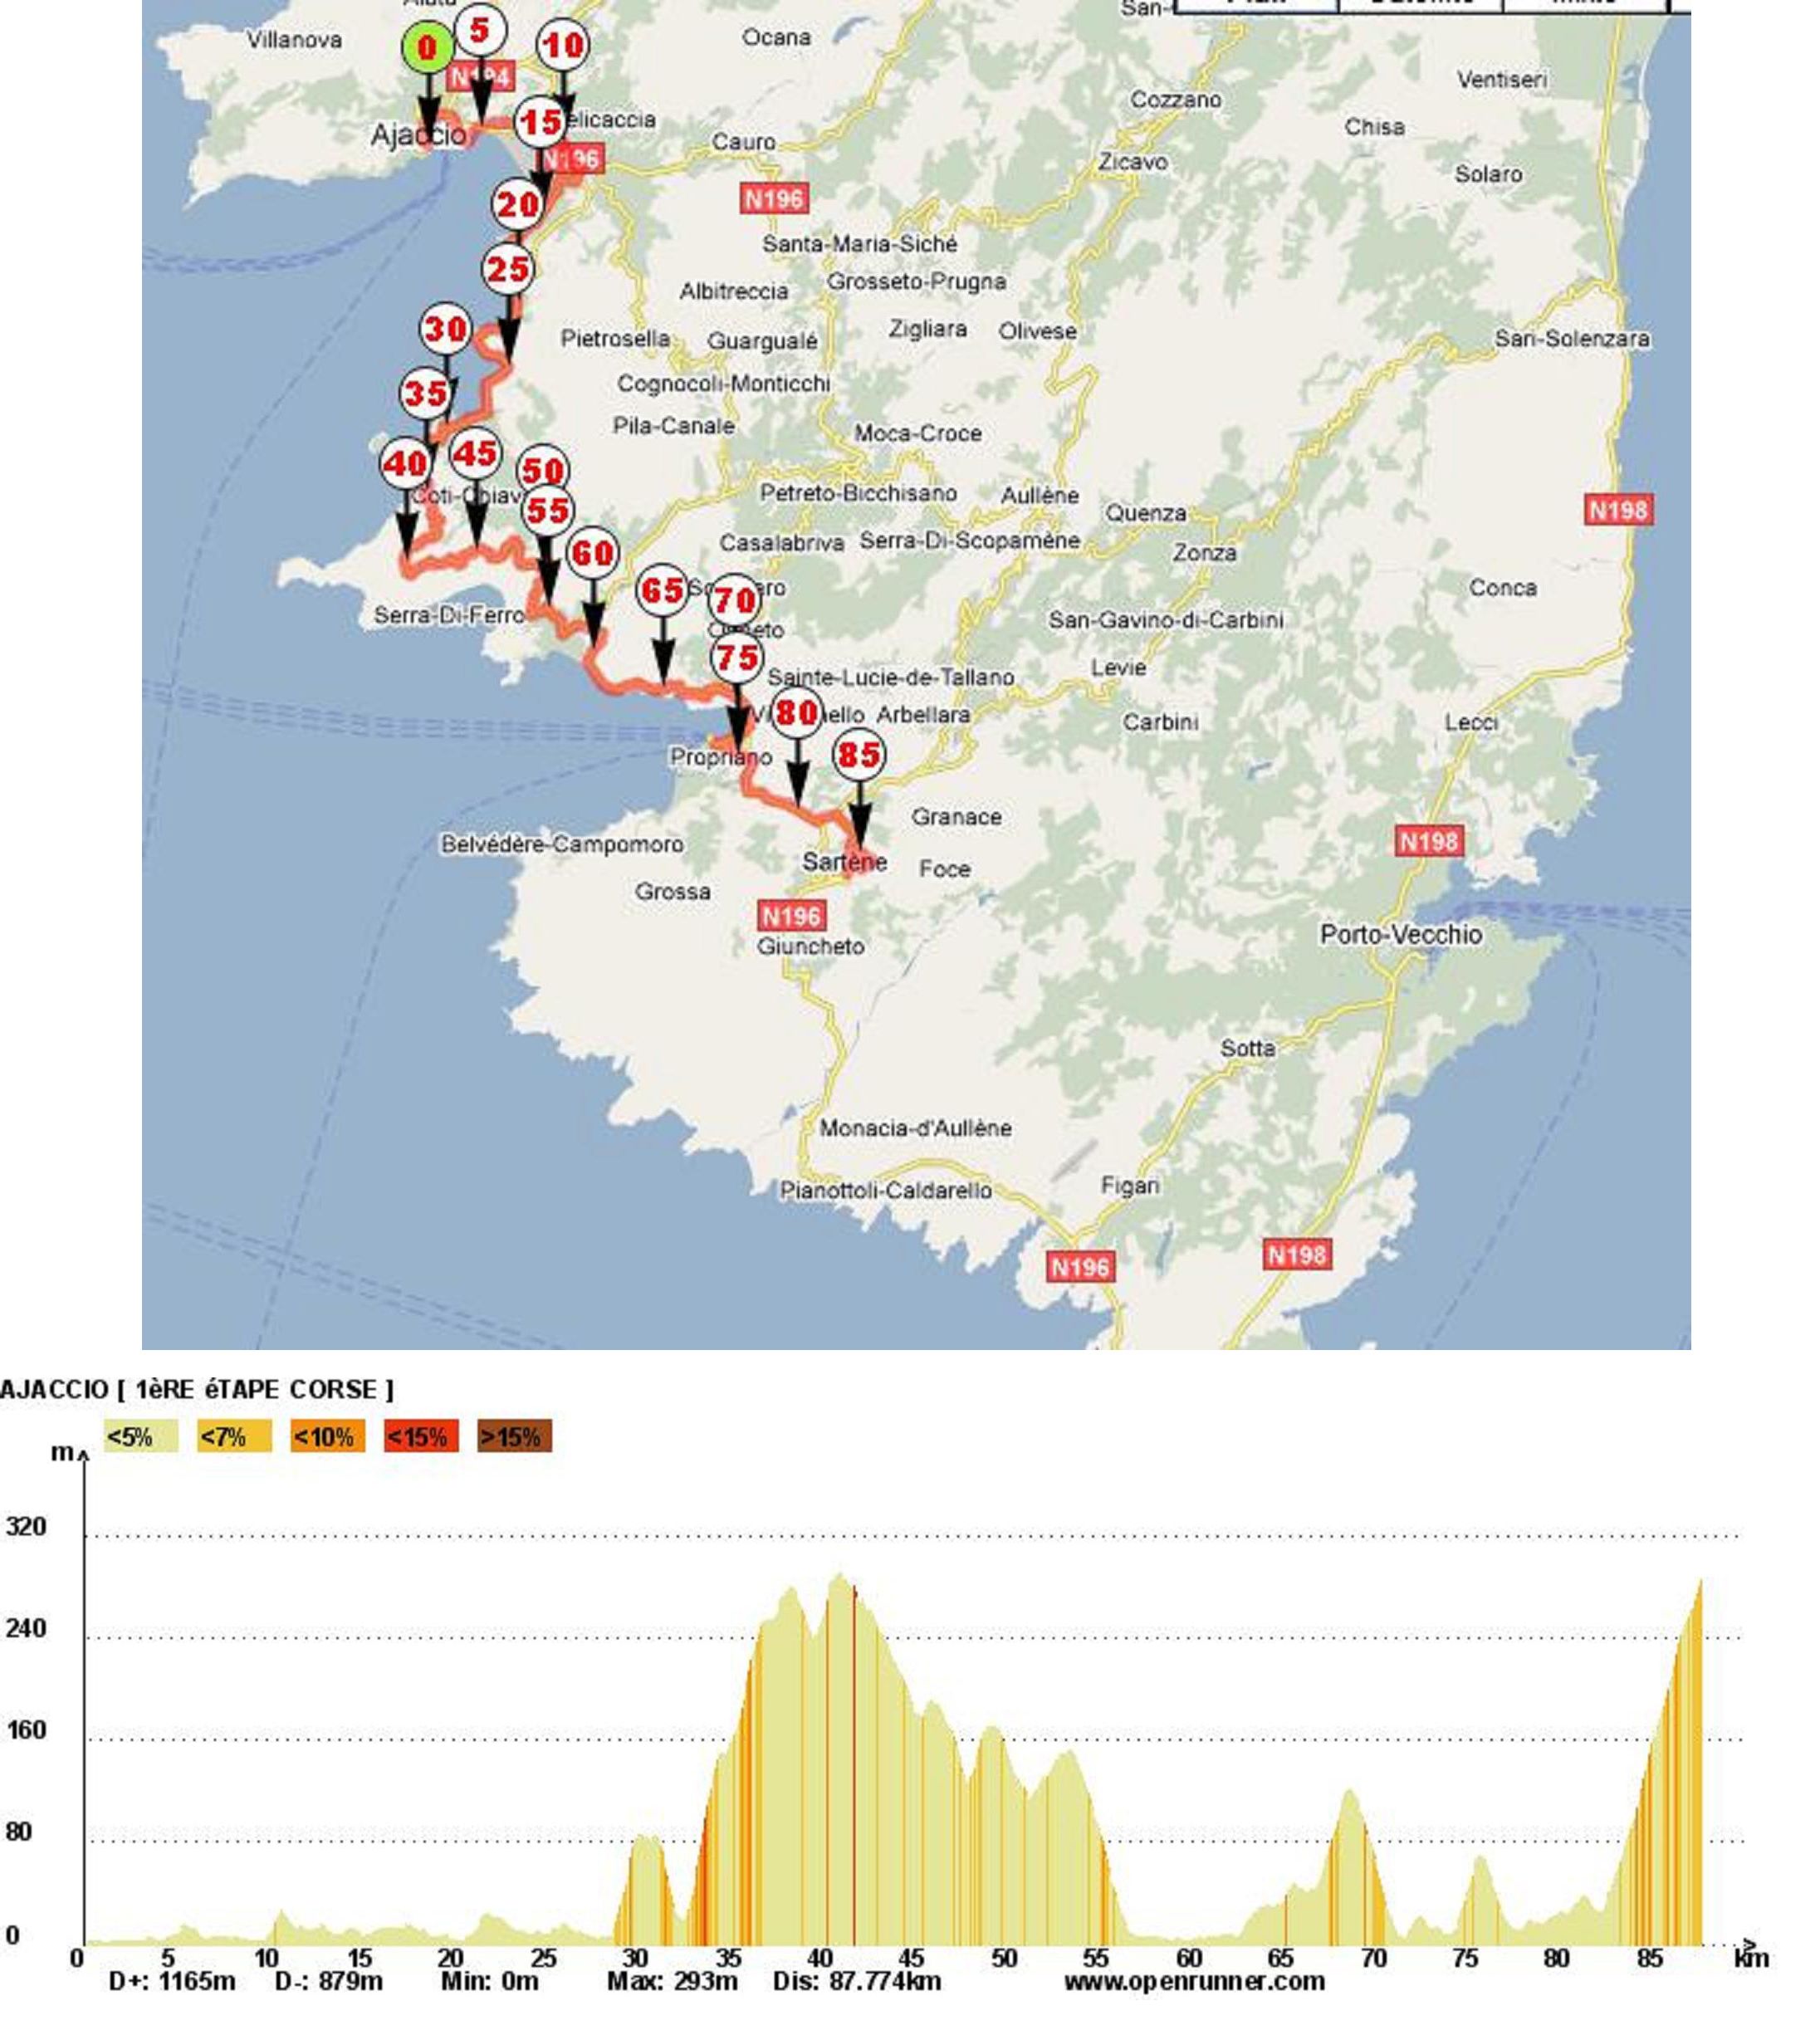Click the N198 road shield near Conca
The width and height of the screenshot is (1820, 2040).
pos(1617,510)
